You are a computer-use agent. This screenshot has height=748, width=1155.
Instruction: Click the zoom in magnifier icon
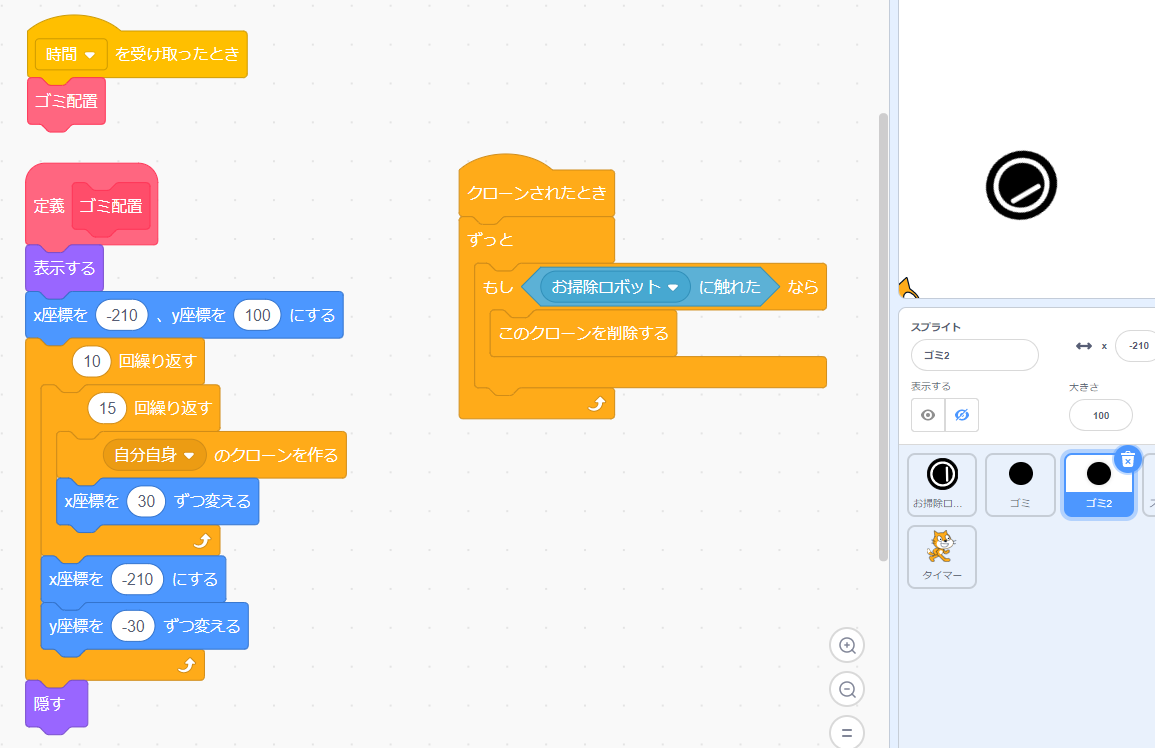847,645
